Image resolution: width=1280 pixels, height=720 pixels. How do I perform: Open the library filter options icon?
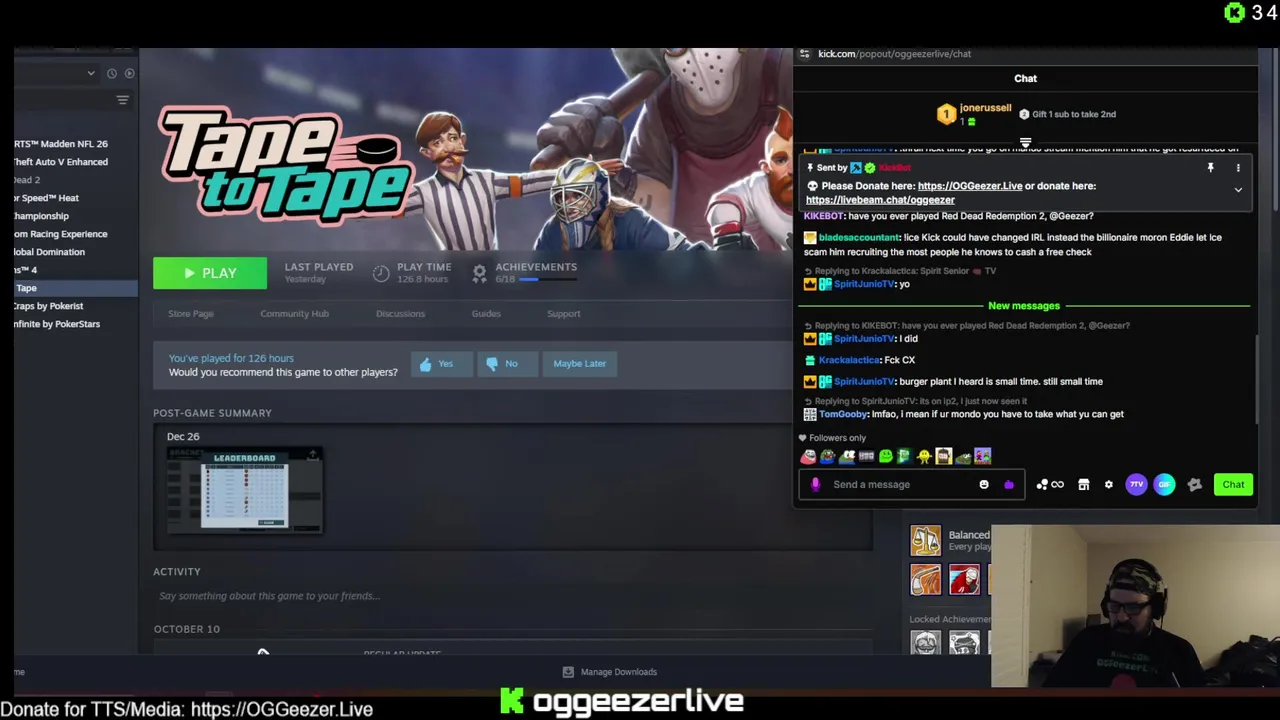tap(122, 100)
